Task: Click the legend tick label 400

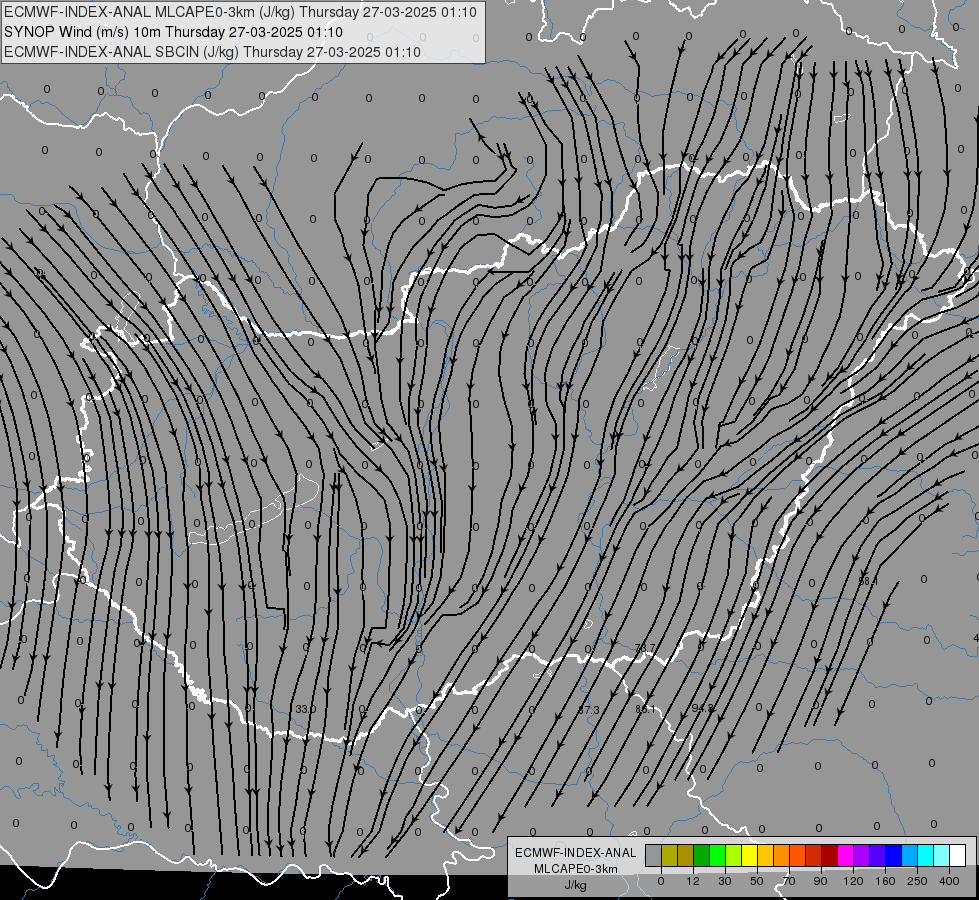Action: 949,881
